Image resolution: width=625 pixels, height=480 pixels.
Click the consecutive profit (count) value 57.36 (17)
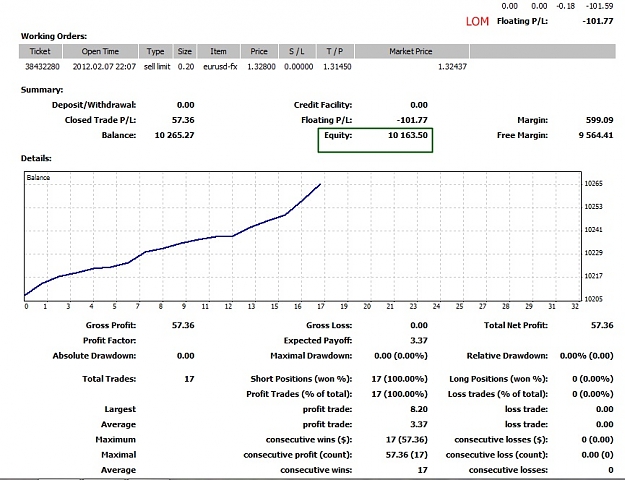(x=407, y=454)
